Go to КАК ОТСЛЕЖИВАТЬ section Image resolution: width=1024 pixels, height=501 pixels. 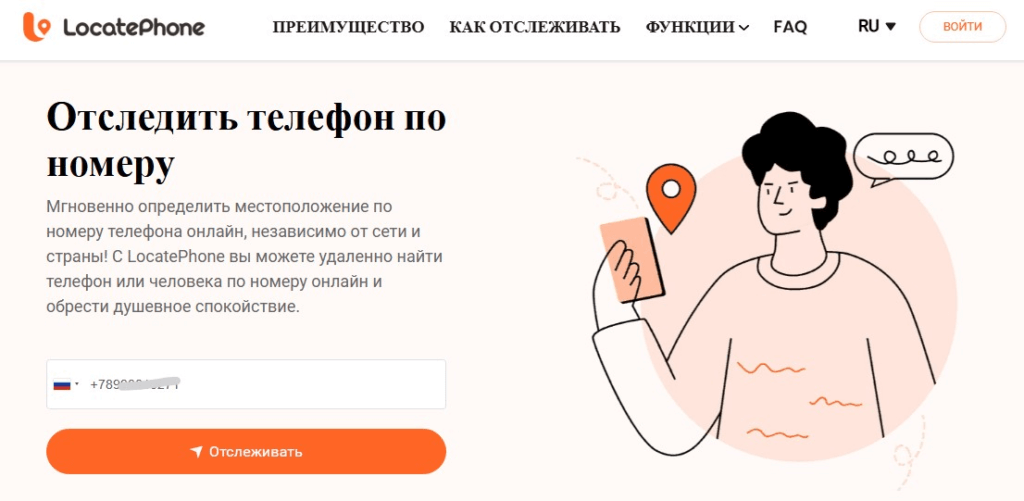click(535, 27)
